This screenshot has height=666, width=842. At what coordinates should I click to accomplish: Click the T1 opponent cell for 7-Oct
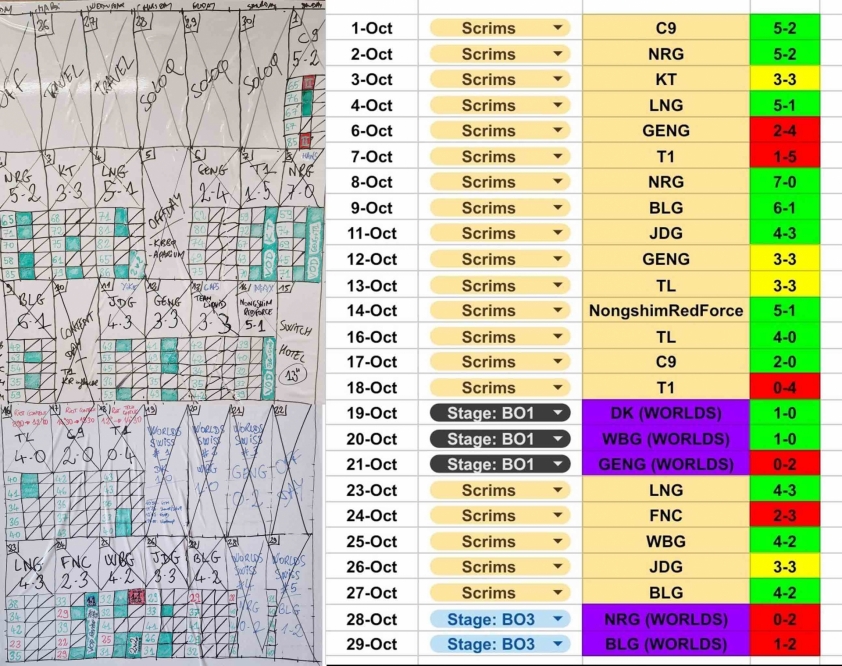666,156
